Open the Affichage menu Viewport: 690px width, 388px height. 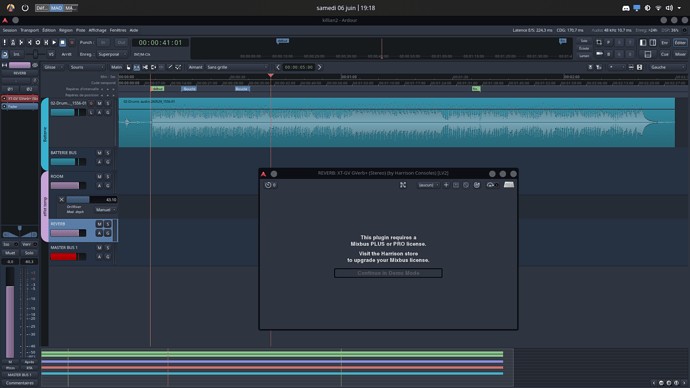click(97, 30)
